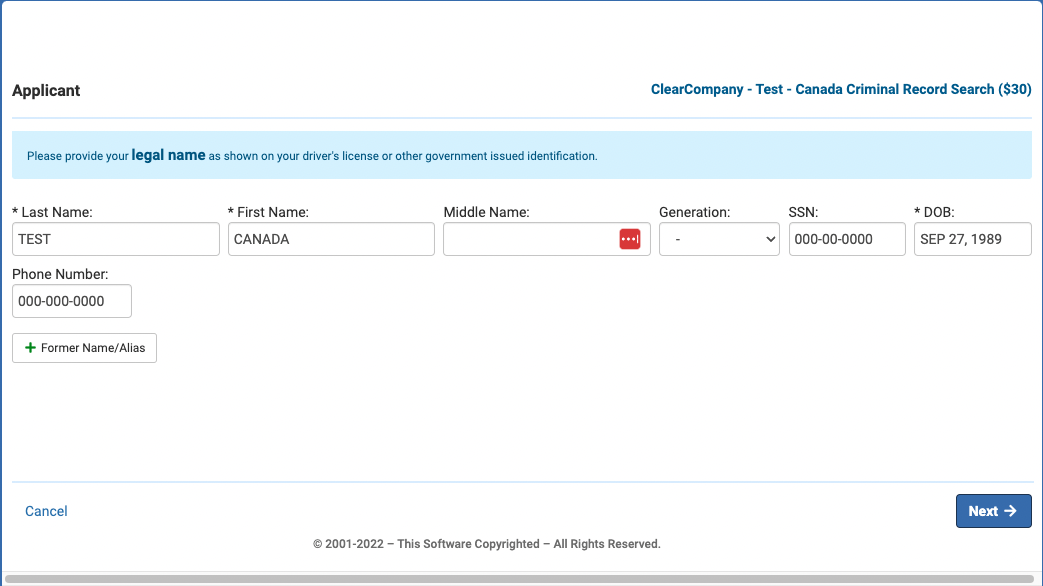Click the horizontal scrollbar at the bottom
This screenshot has height=586, width=1043.
click(x=519, y=579)
